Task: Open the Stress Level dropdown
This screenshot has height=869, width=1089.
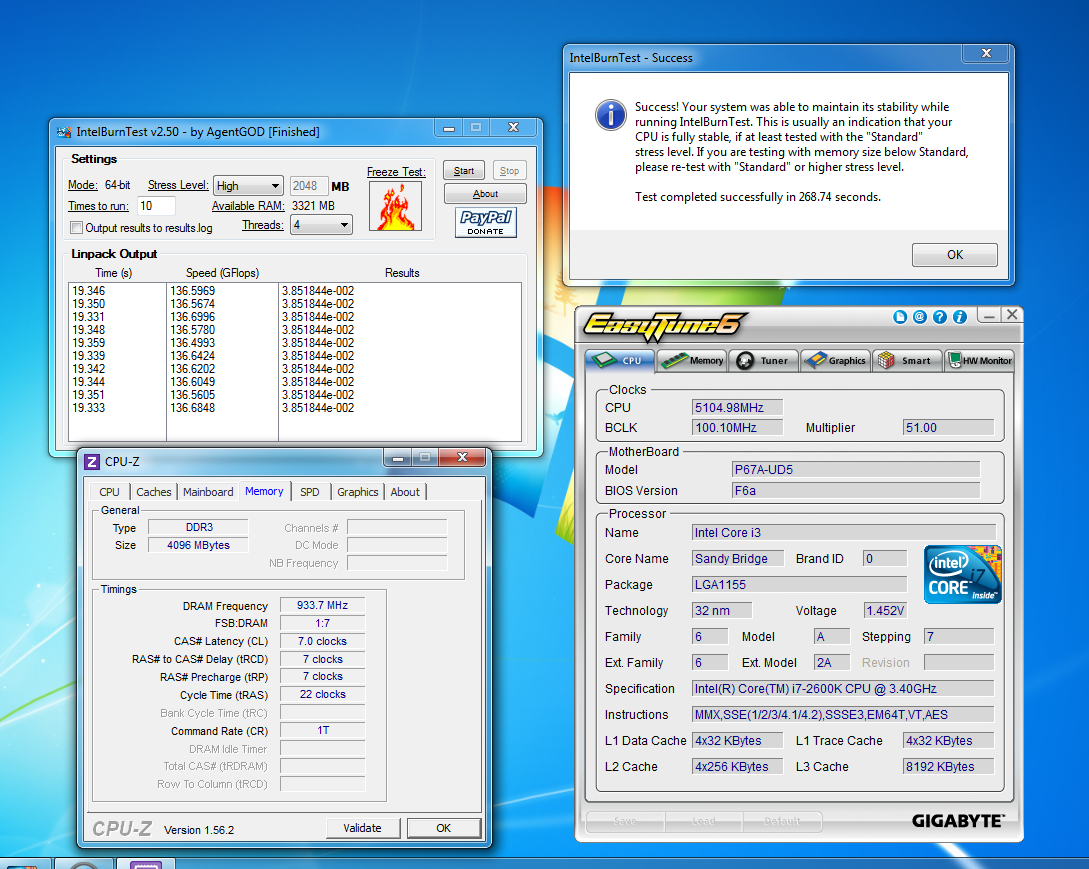Action: click(248, 185)
